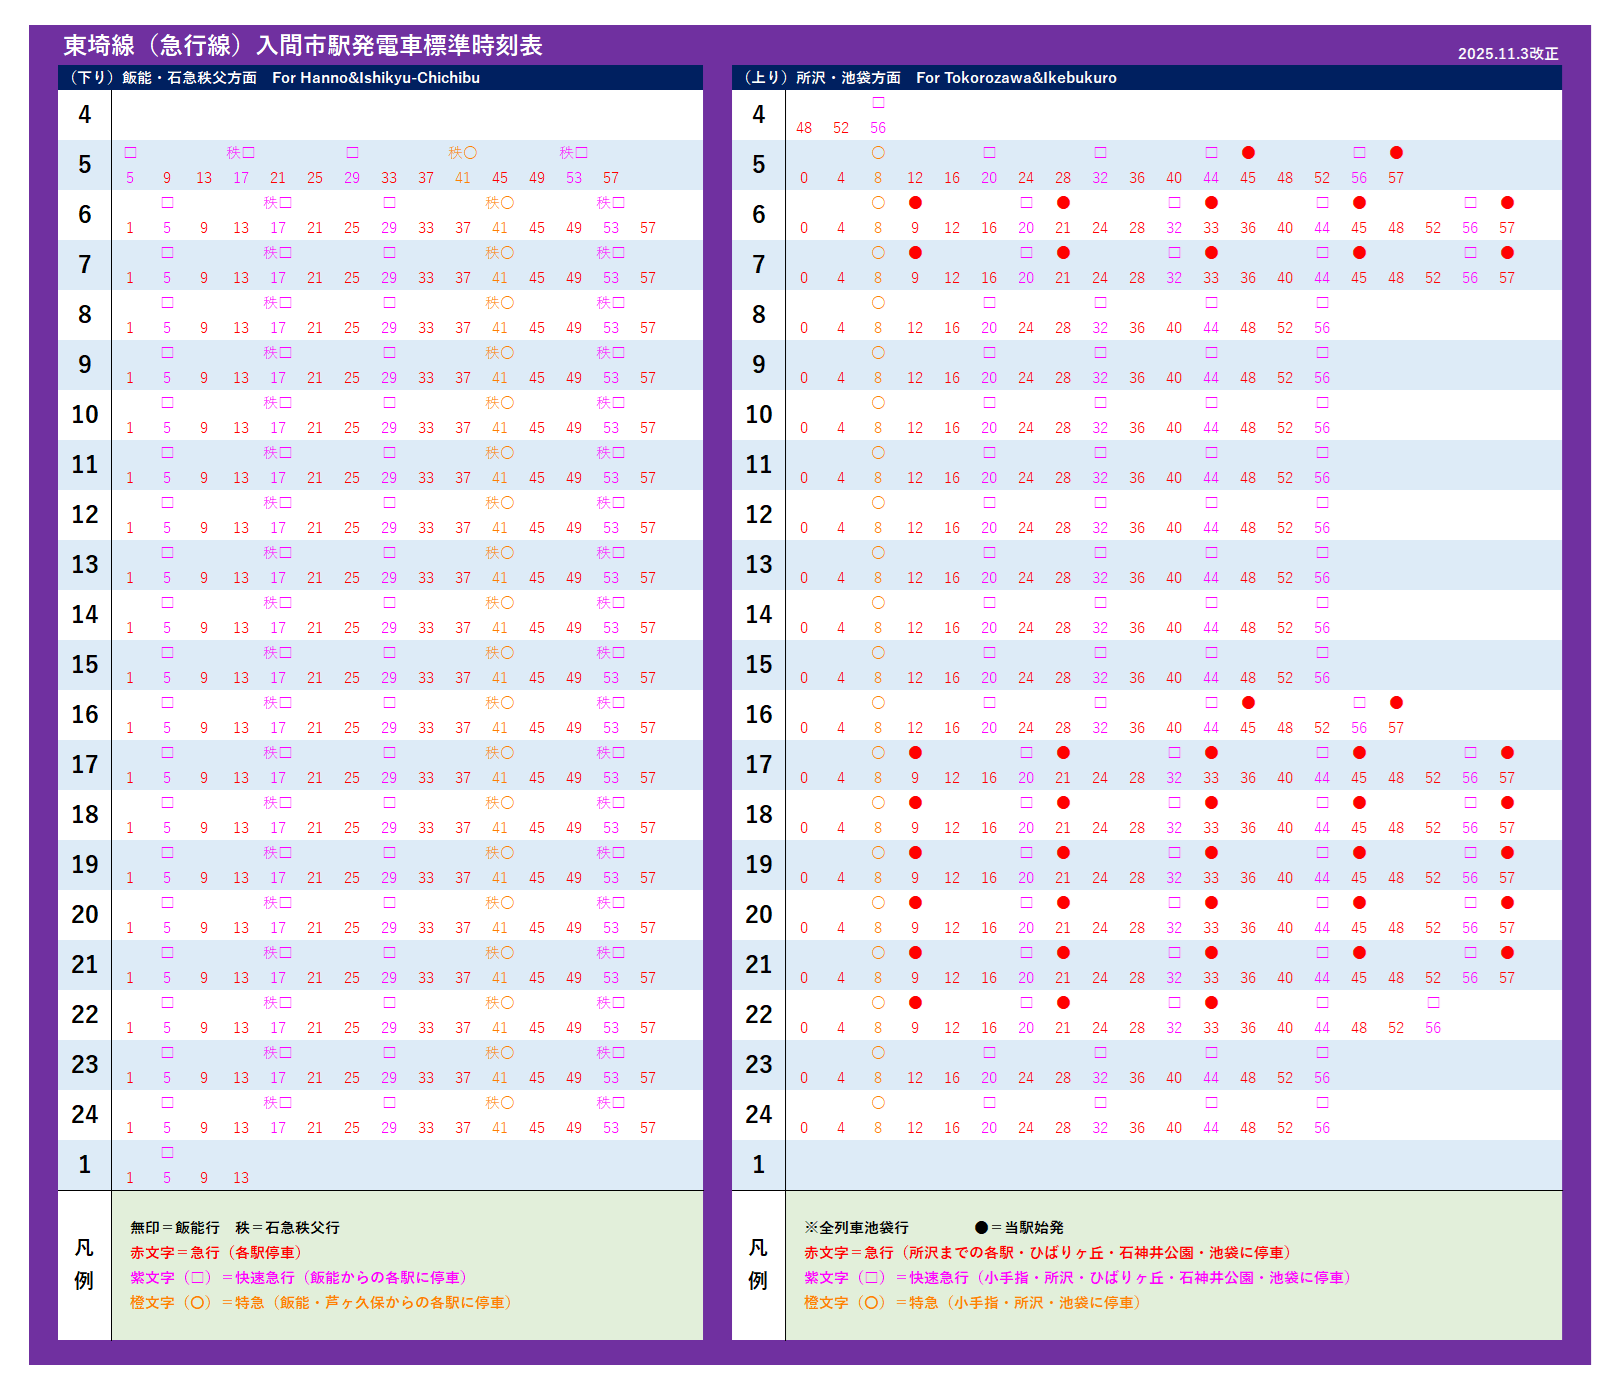This screenshot has width=1621, height=1391.
Task: Select the outbound header For Hanno&Ishikyu-Chichibu
Action: (375, 78)
